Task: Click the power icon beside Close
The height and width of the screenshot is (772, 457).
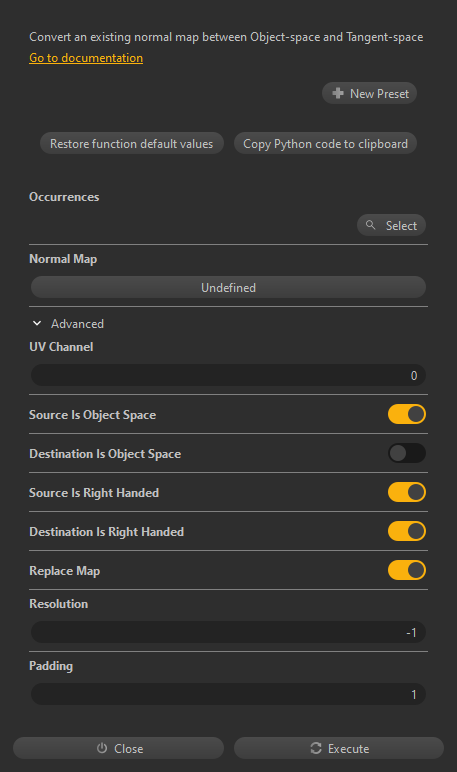Action: coord(102,748)
